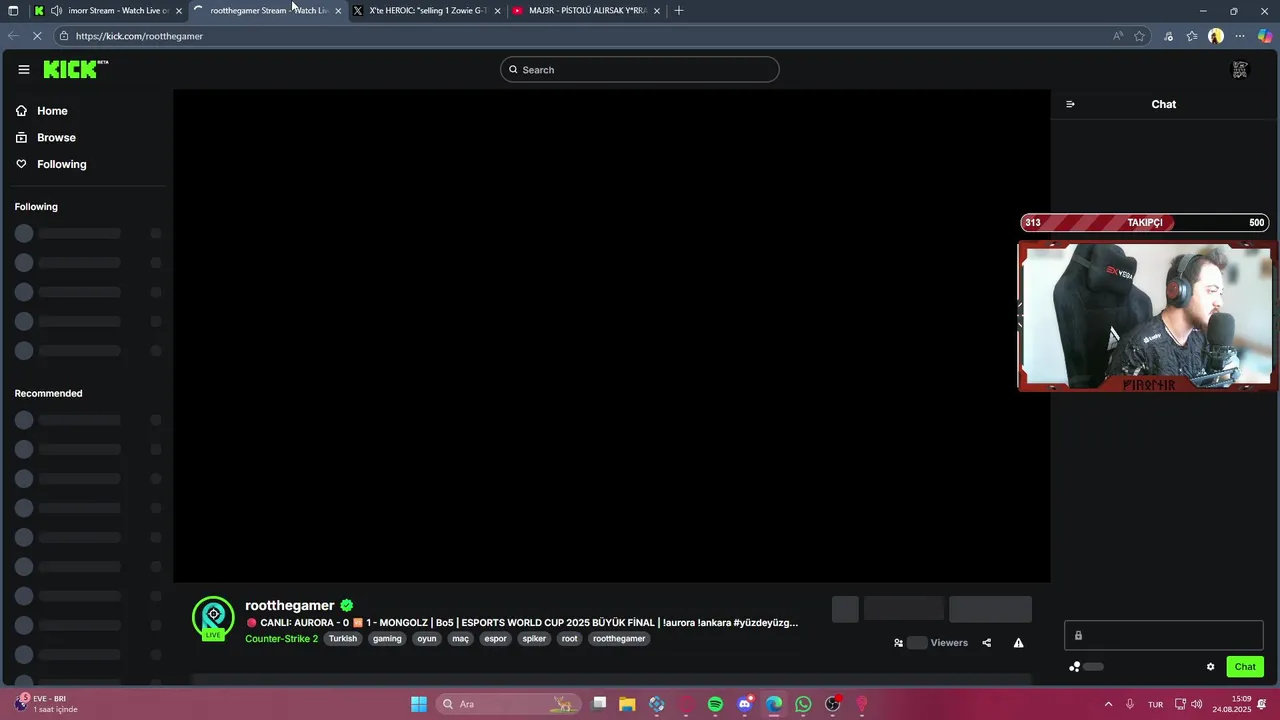Open Discord from the taskbar
This screenshot has width=1280, height=720.
(x=745, y=704)
